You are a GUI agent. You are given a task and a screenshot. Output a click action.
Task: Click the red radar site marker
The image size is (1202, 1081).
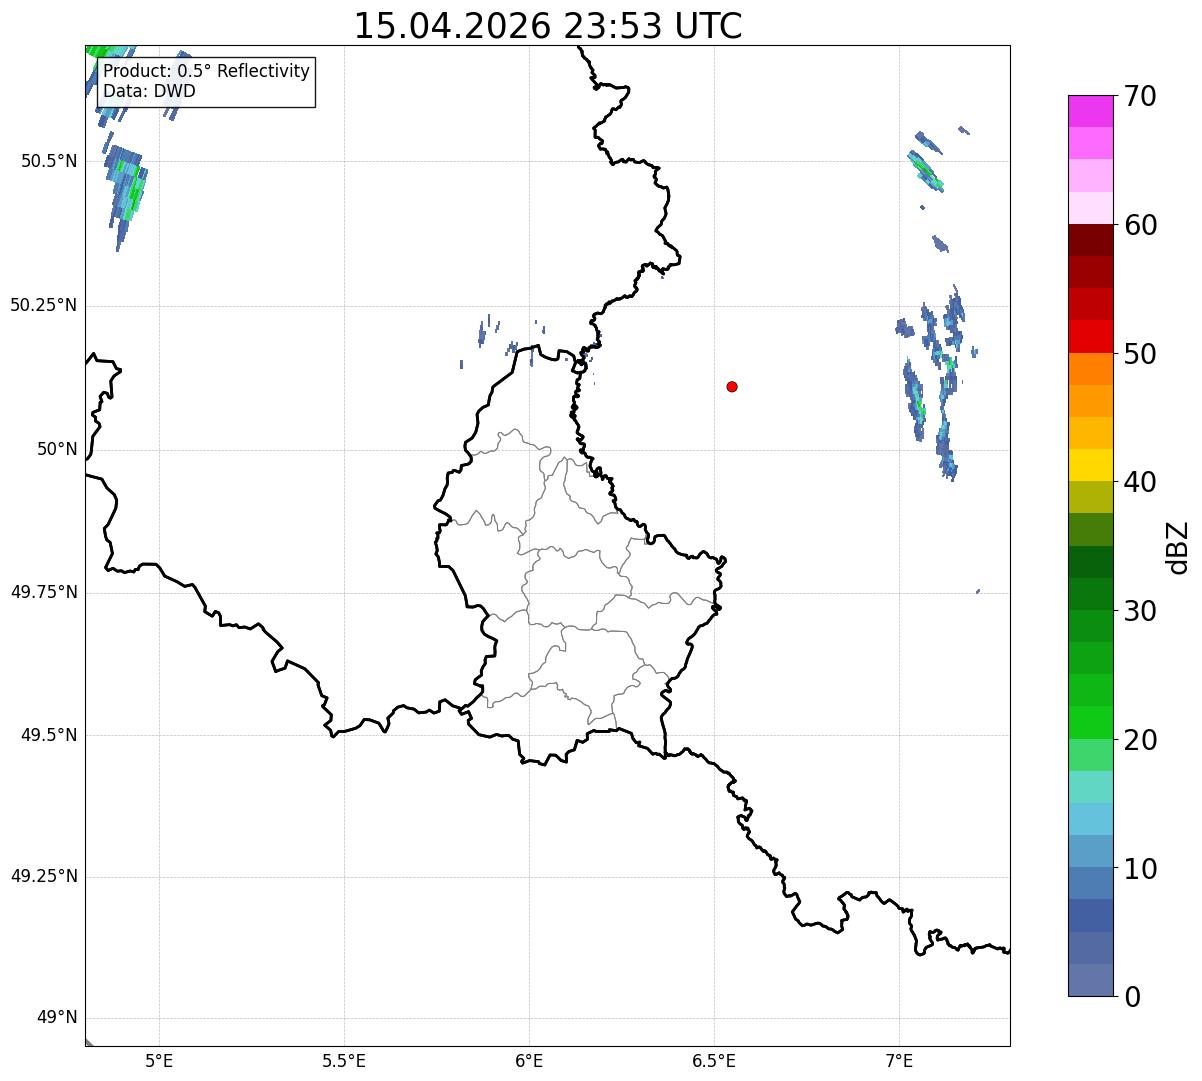(732, 386)
